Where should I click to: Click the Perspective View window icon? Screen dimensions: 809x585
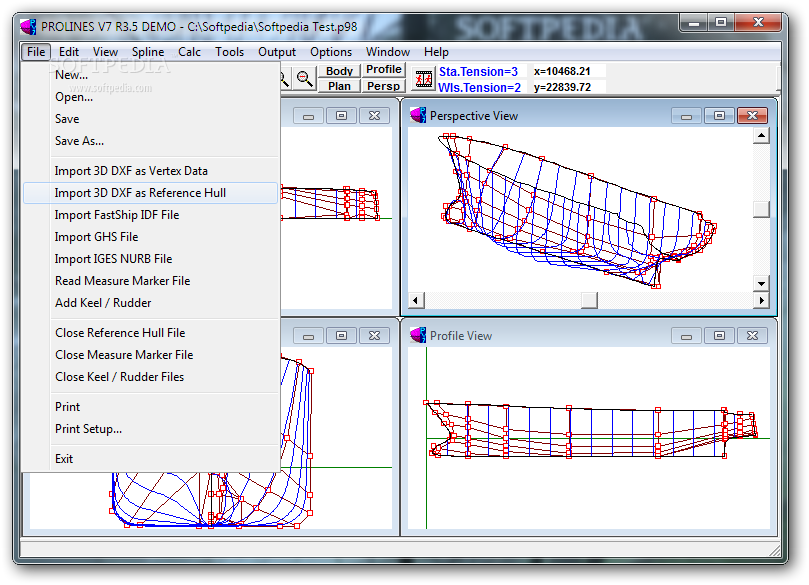point(418,115)
